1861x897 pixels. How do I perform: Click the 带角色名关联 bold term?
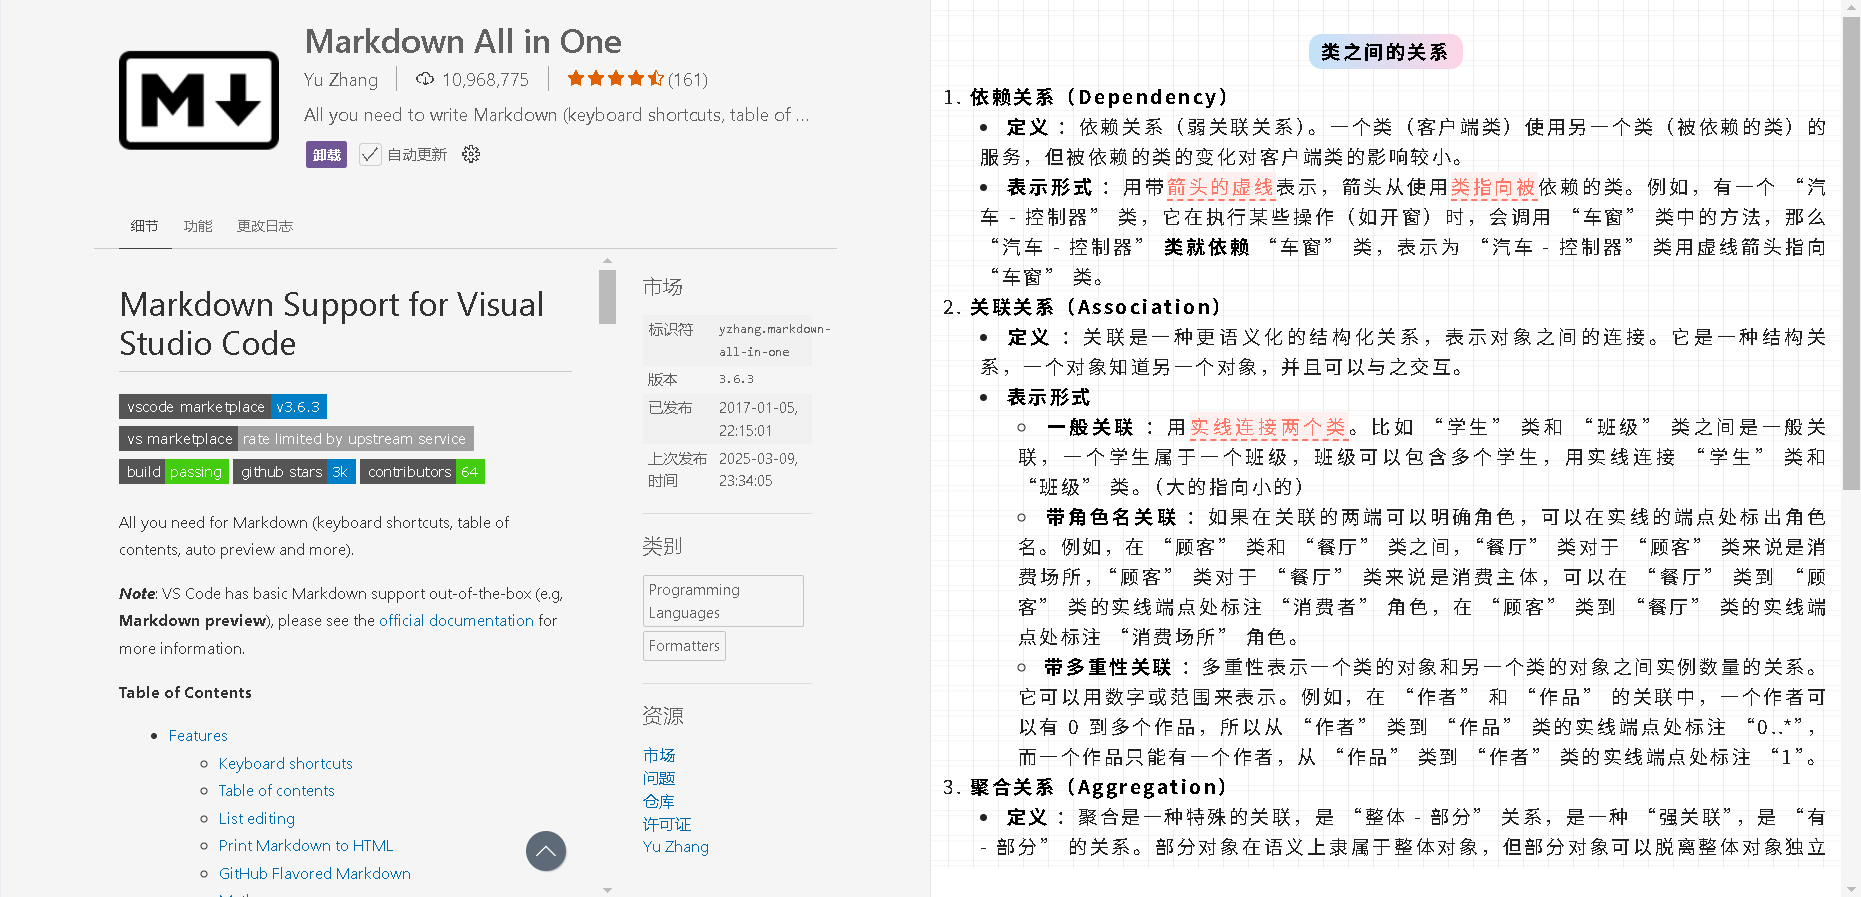(x=1111, y=517)
